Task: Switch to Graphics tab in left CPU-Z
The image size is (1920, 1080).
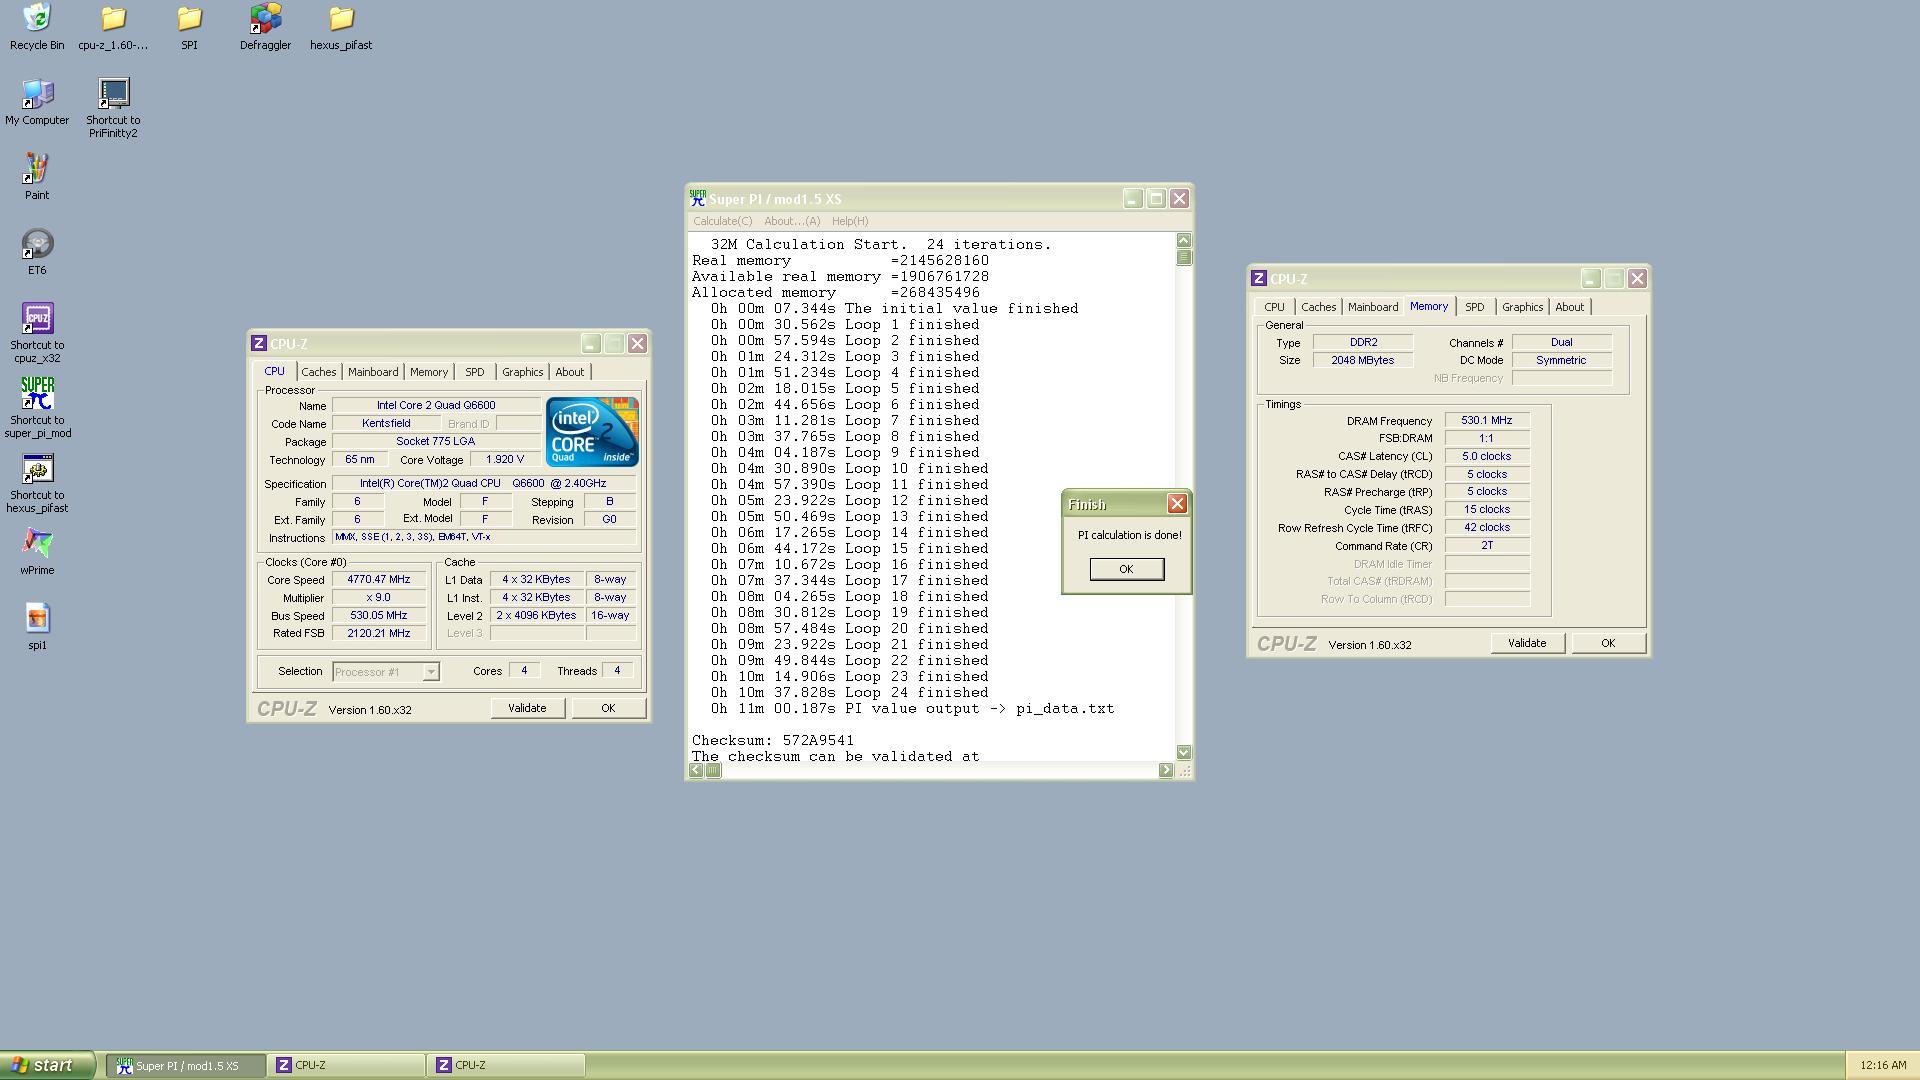Action: (522, 372)
